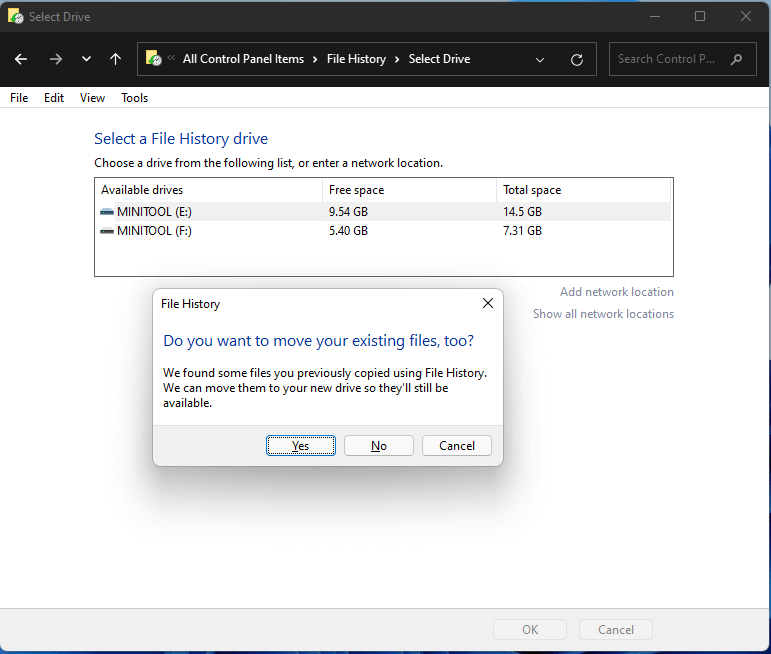Viewport: 771px width, 654px height.
Task: Open the Edit menu
Action: (x=54, y=98)
